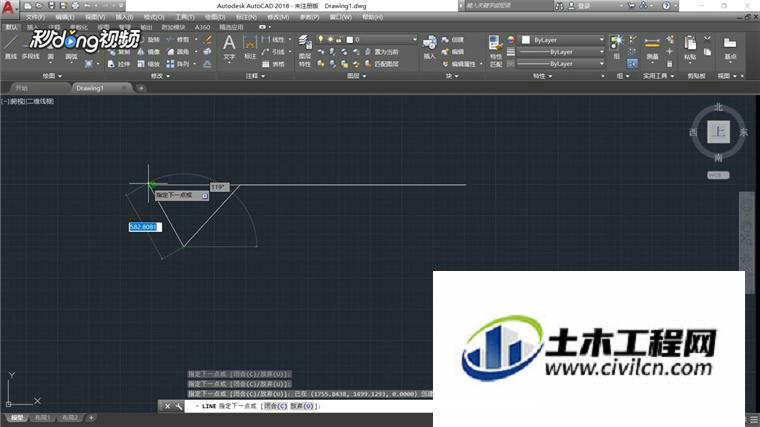Expand the Utilities (实用工具) panel
The image size is (760, 427).
658,76
